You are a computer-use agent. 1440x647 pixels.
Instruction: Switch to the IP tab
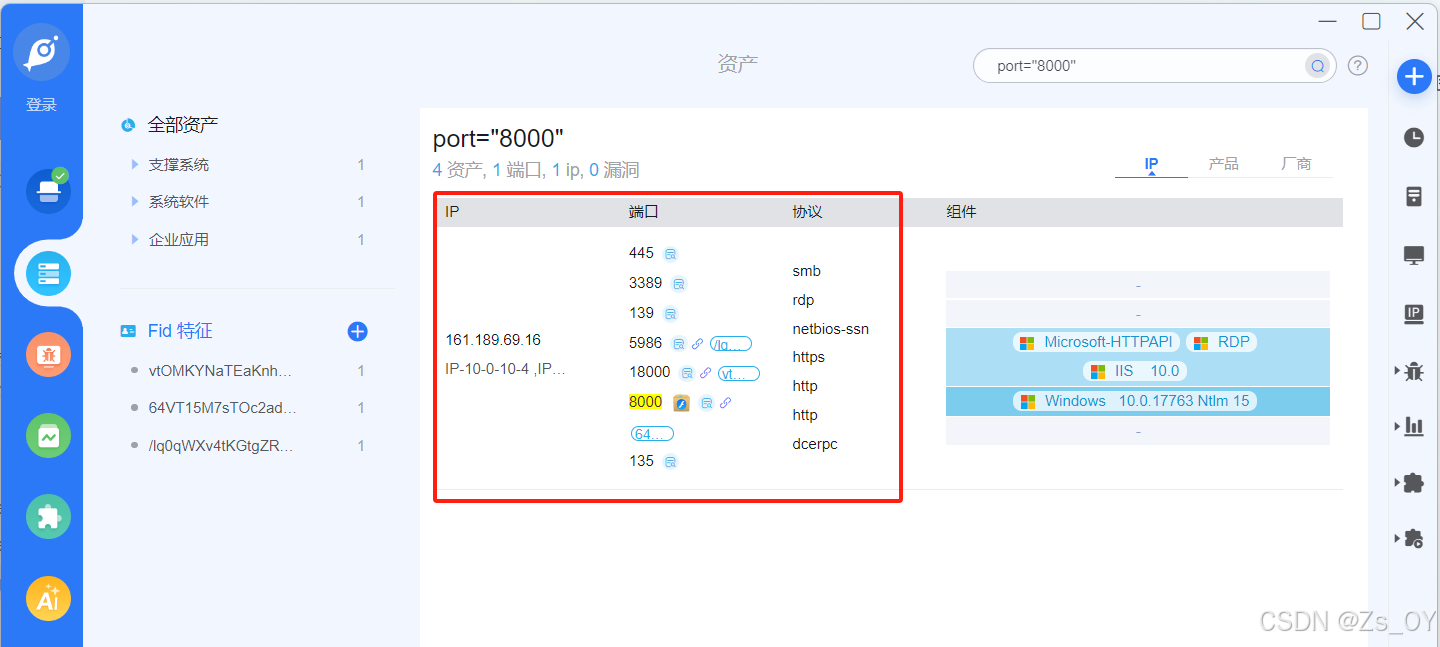pyautogui.click(x=1151, y=164)
